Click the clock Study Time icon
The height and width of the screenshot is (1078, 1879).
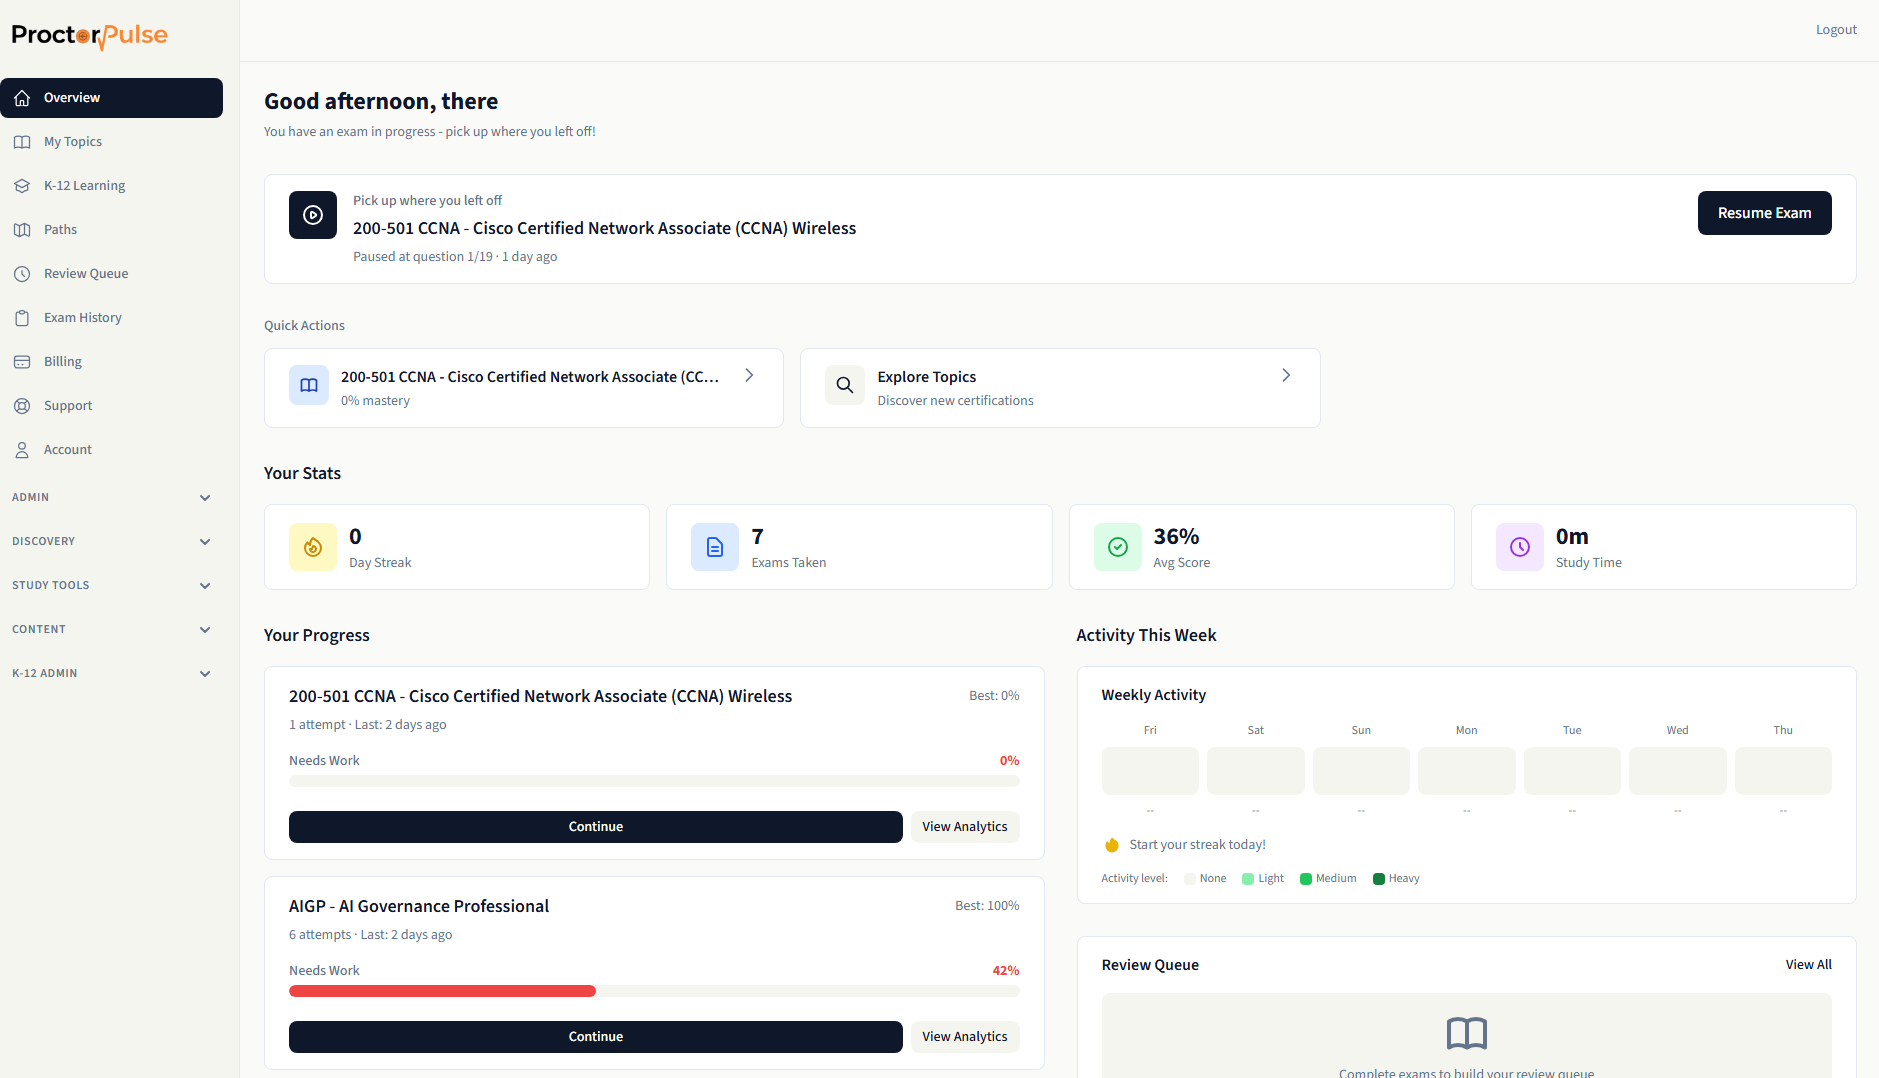coord(1519,547)
